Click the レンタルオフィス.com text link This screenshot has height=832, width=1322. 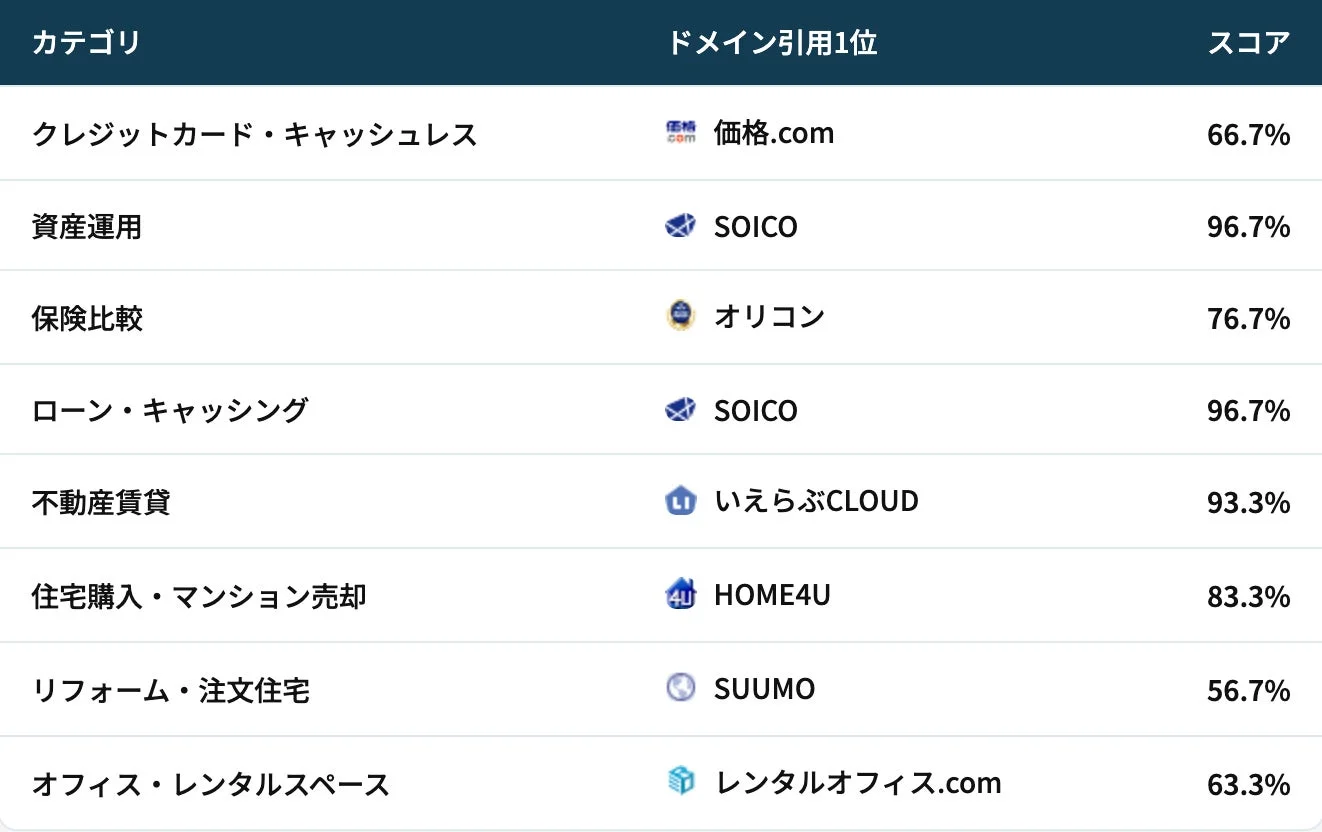857,782
